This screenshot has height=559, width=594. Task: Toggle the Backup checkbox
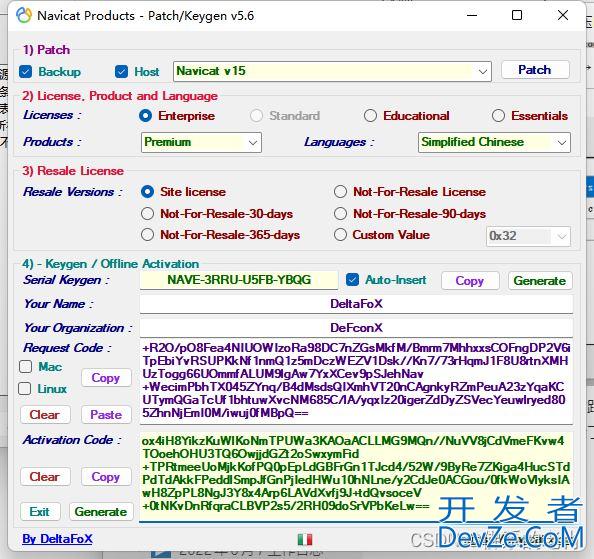tap(25, 72)
